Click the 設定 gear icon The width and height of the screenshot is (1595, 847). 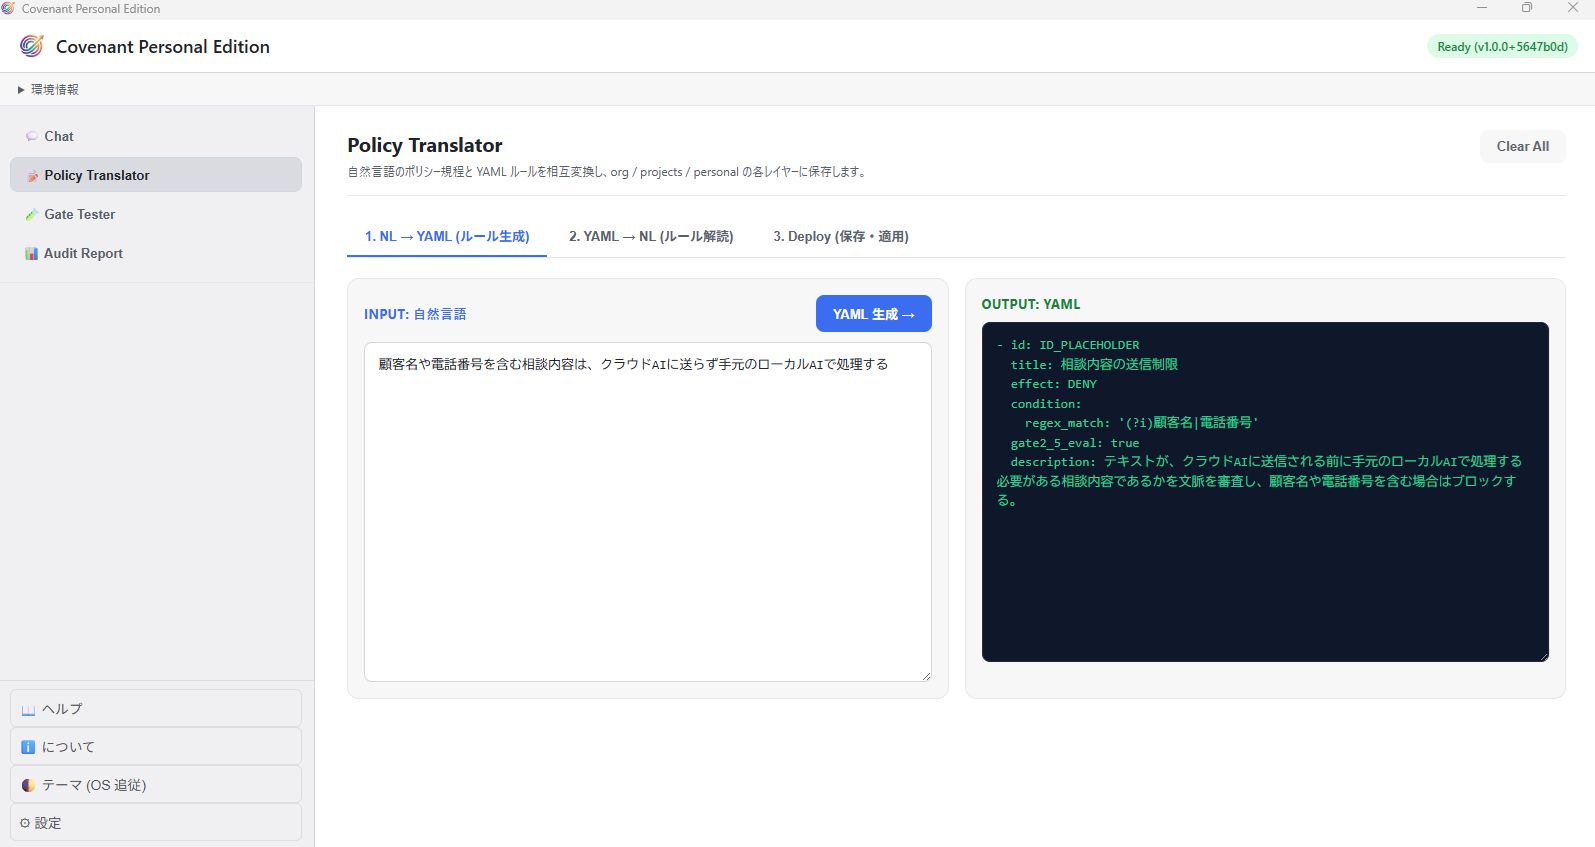point(25,823)
